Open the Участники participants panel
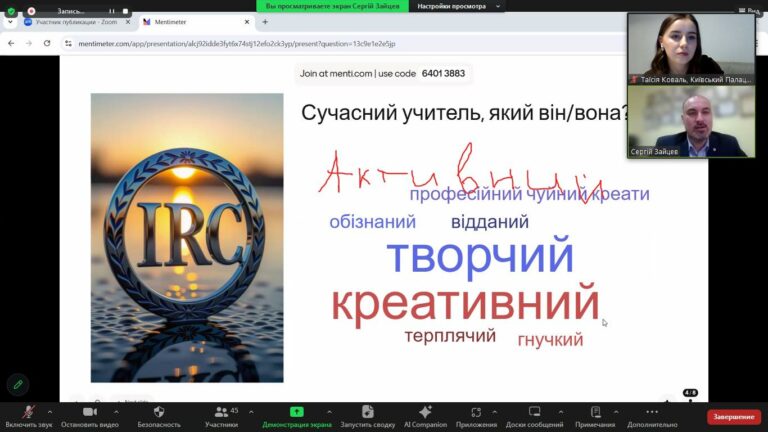Image resolution: width=768 pixels, height=432 pixels. tap(221, 412)
